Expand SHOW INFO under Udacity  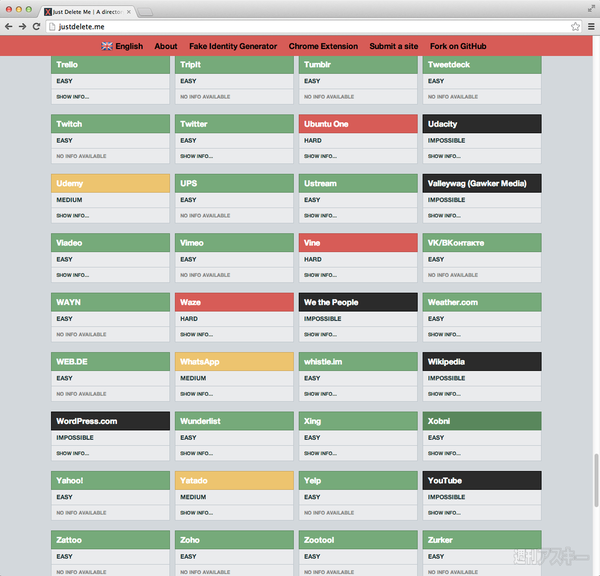[444, 156]
